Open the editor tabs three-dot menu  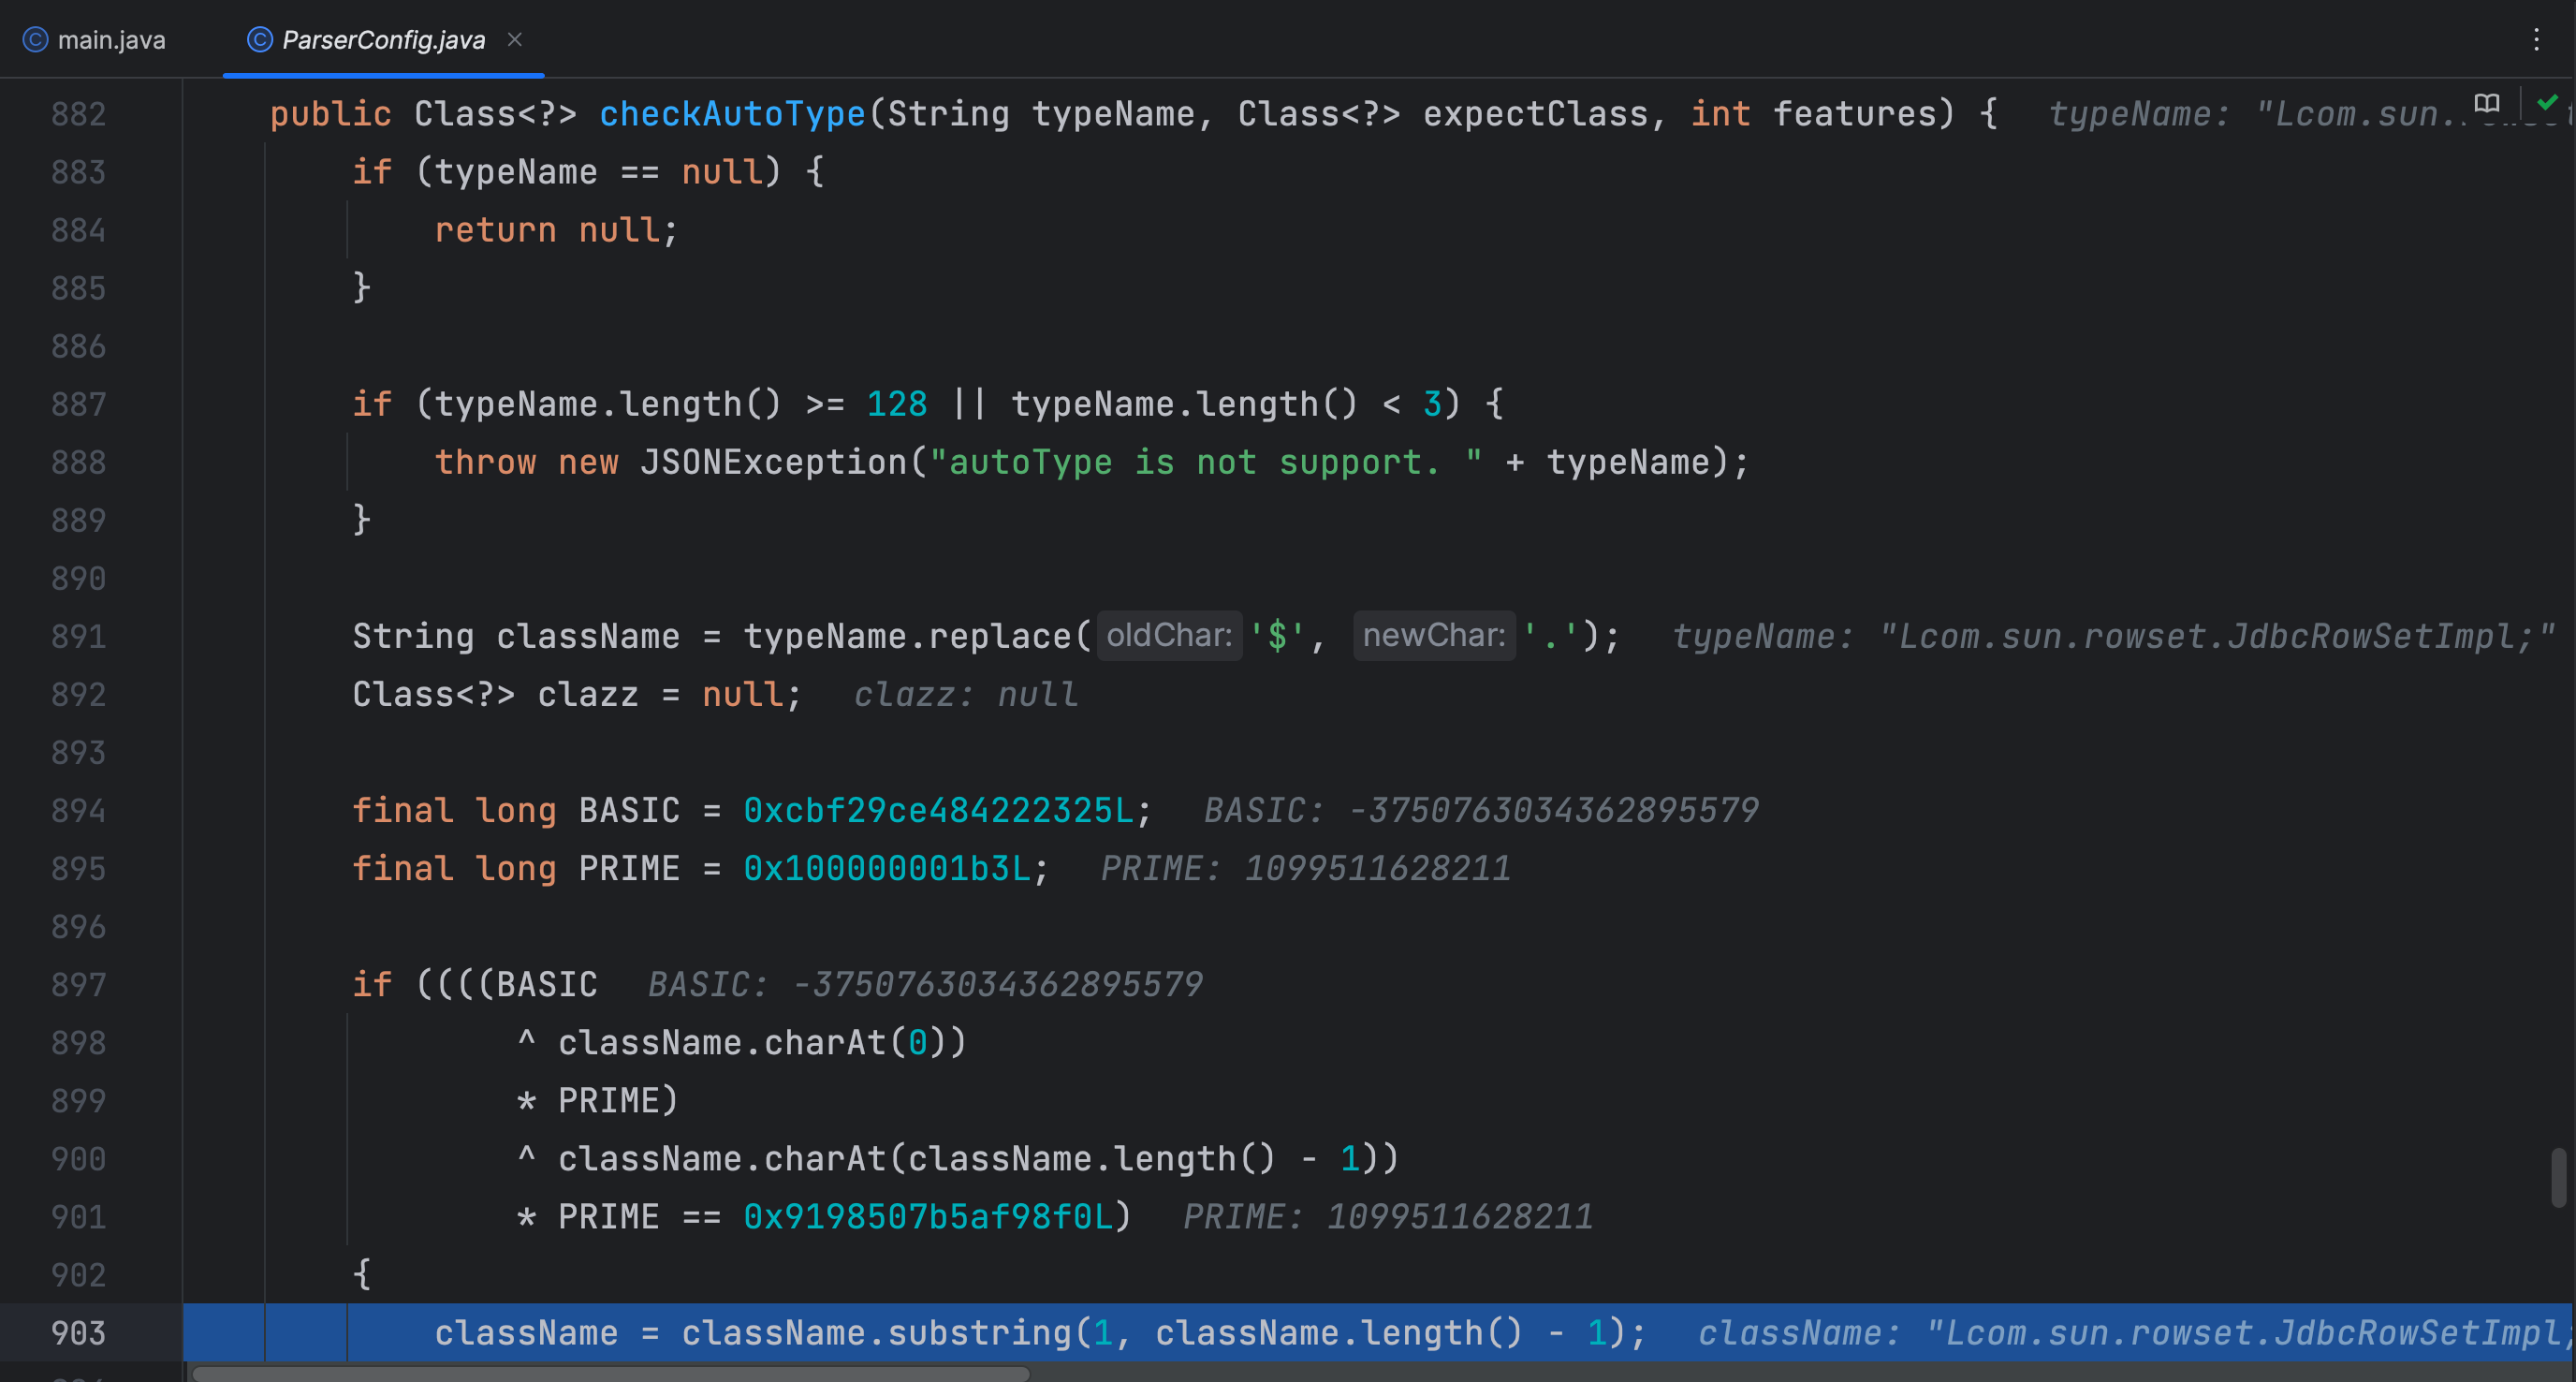click(x=2536, y=40)
